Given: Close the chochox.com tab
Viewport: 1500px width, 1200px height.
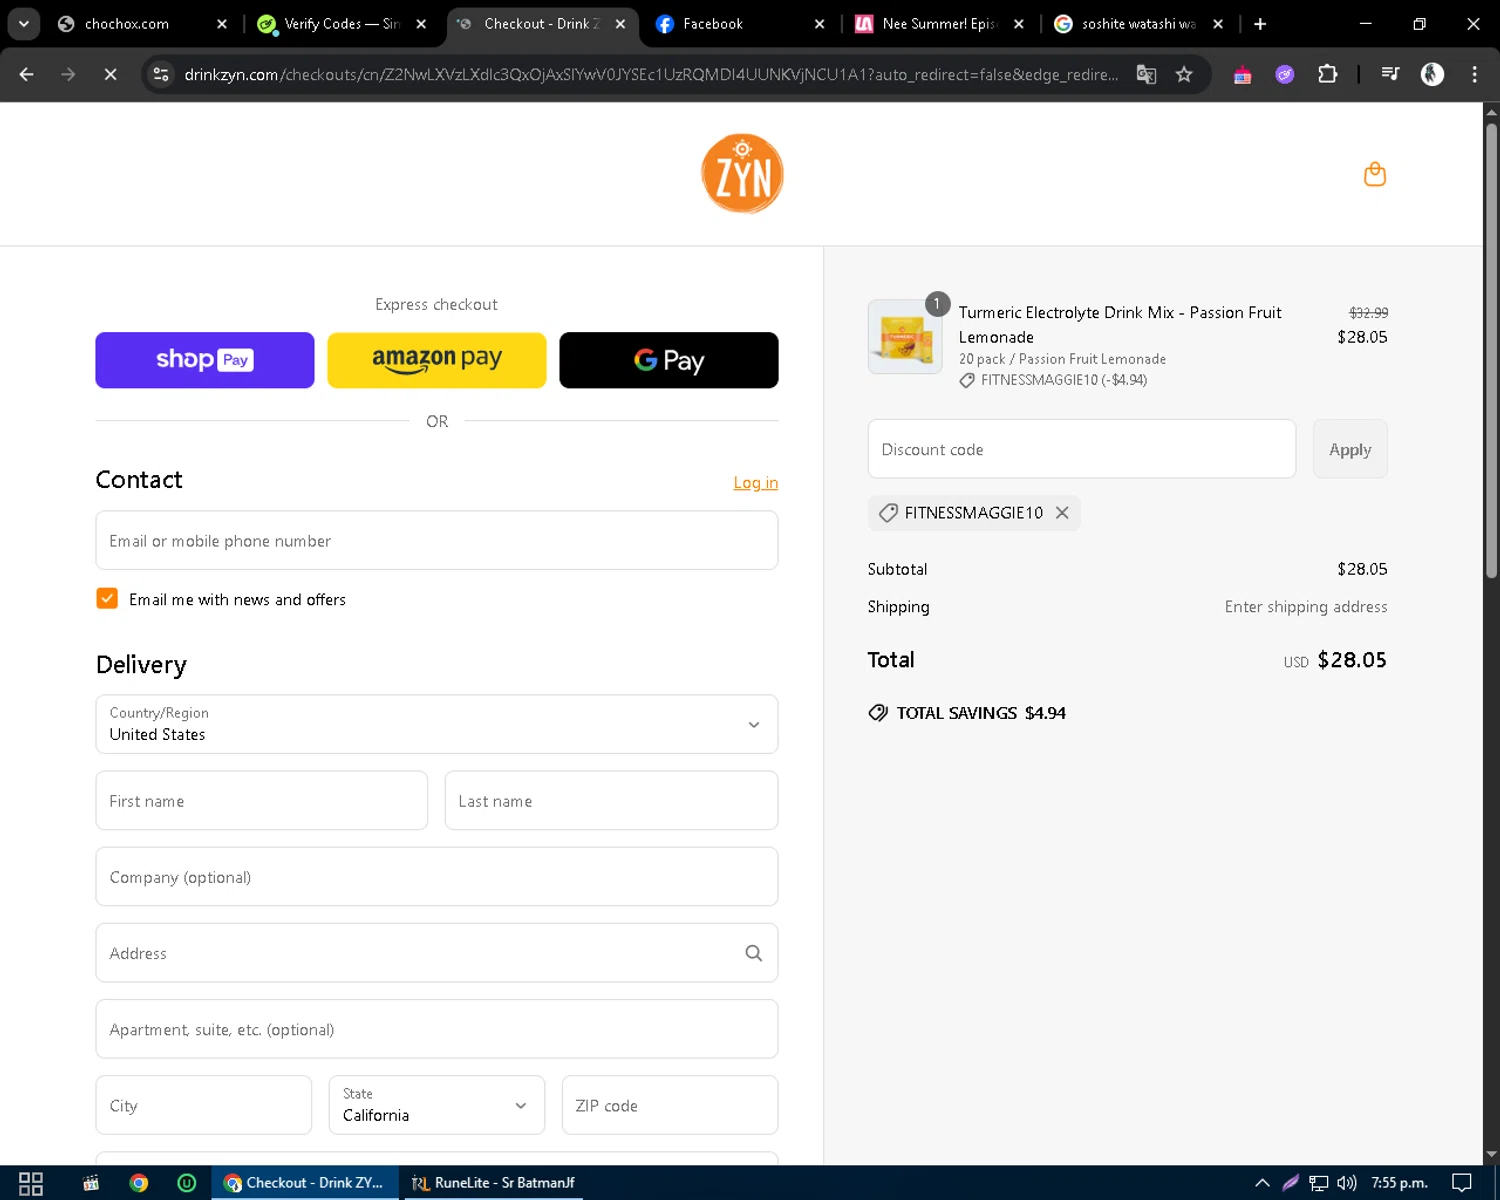Looking at the screenshot, I should pyautogui.click(x=222, y=24).
